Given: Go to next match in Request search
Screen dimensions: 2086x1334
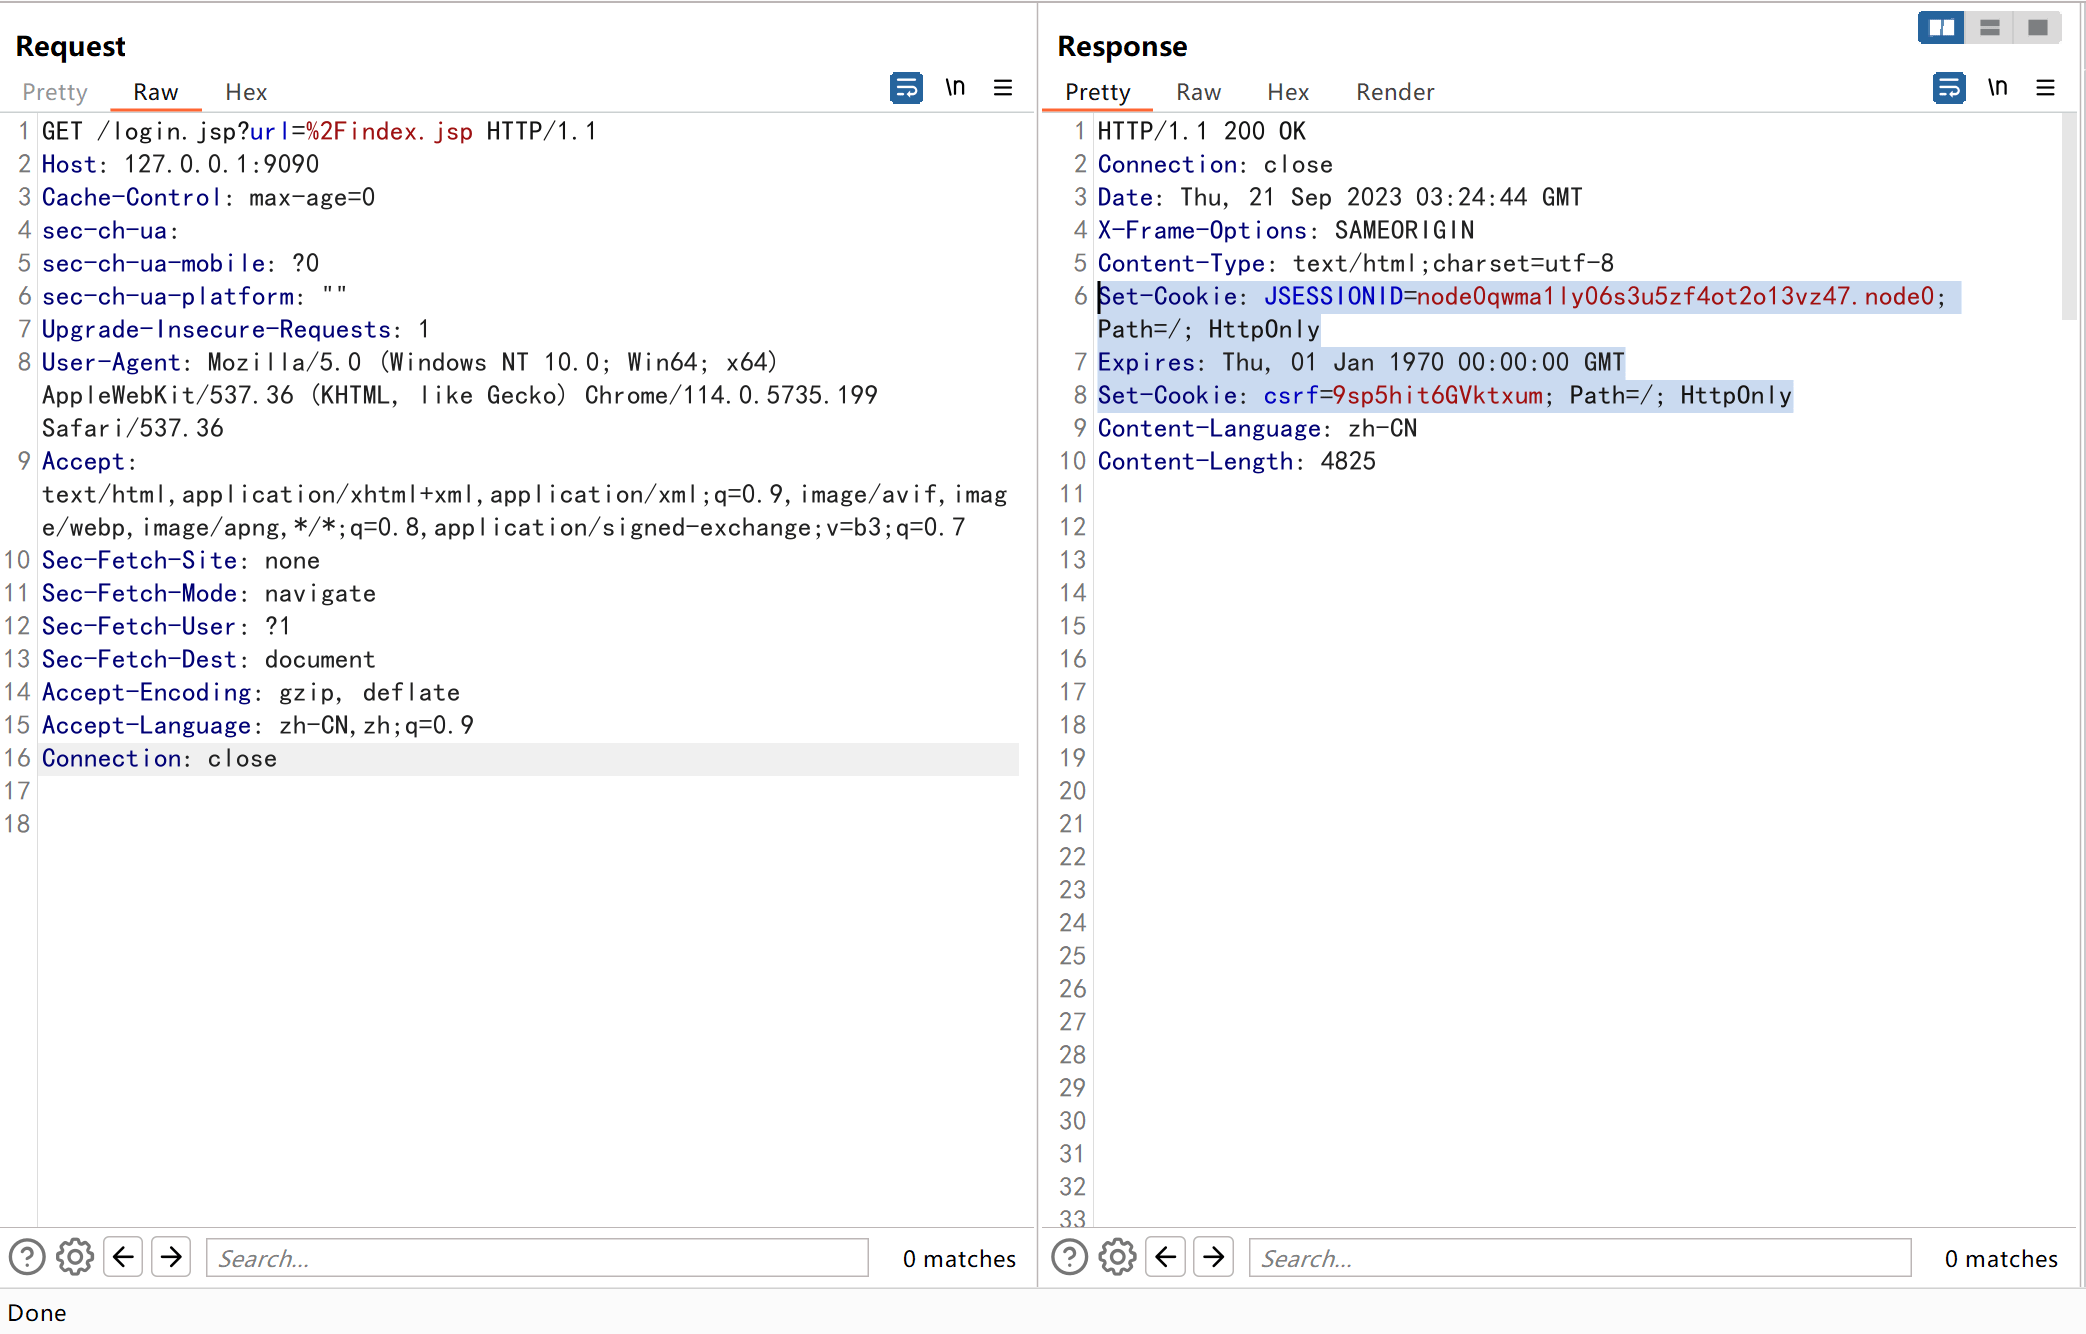Looking at the screenshot, I should pos(172,1257).
